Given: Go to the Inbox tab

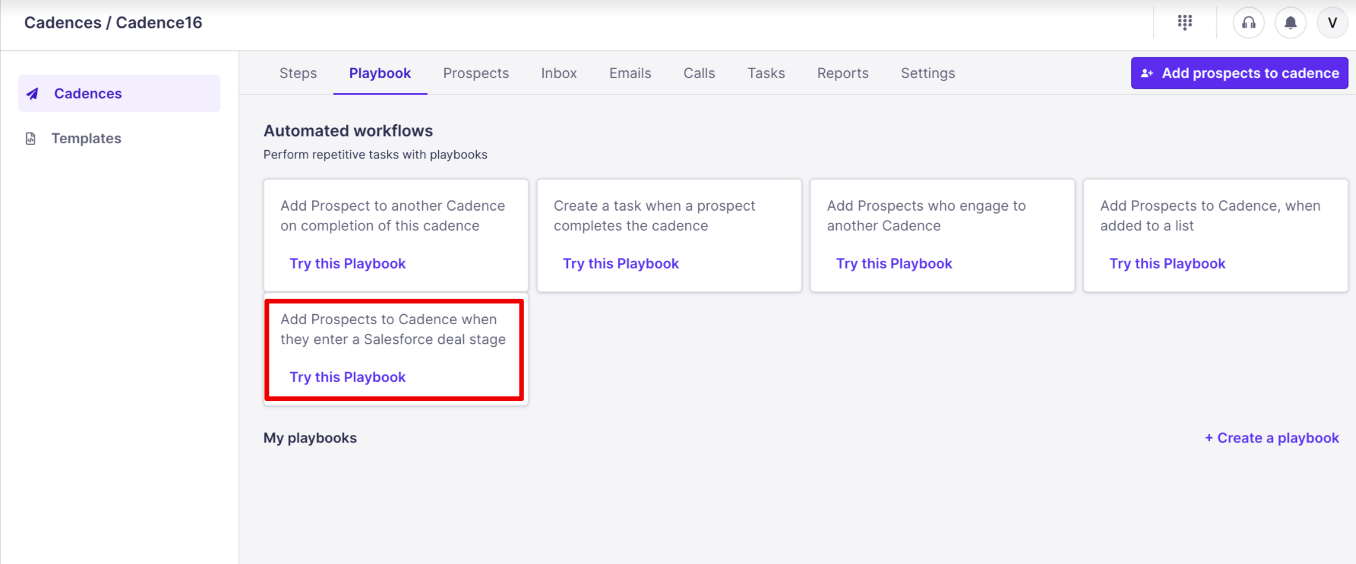Looking at the screenshot, I should 559,73.
